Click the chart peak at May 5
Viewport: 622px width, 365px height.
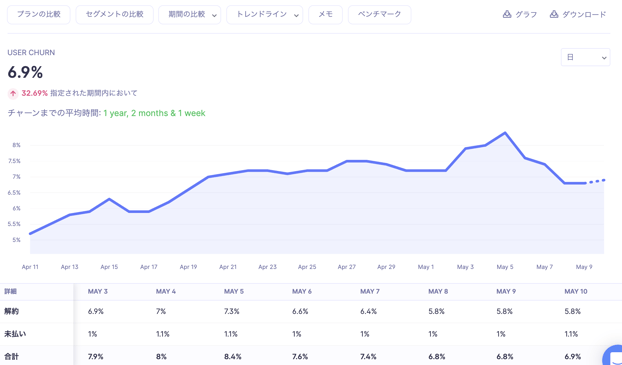coord(505,133)
